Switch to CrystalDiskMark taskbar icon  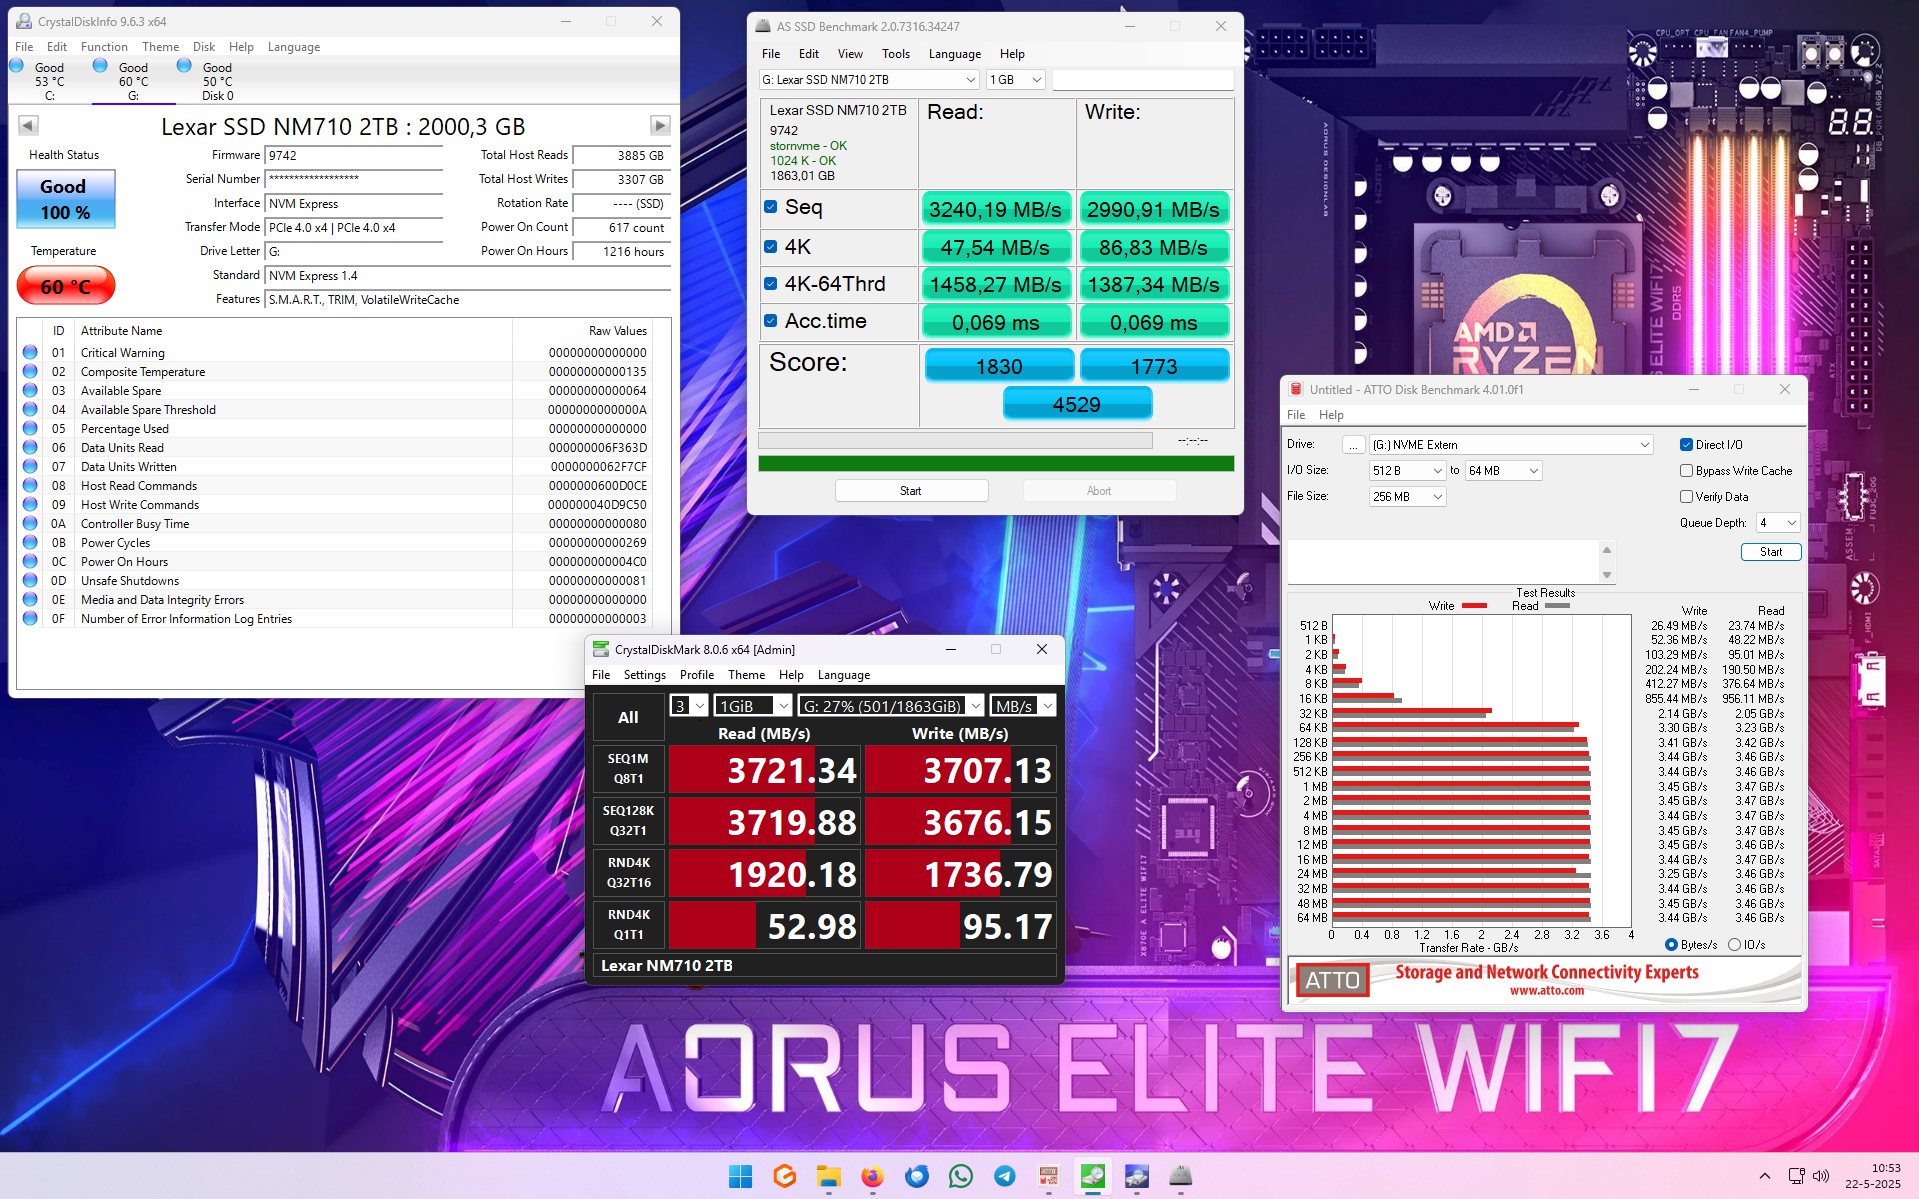(x=1093, y=1177)
